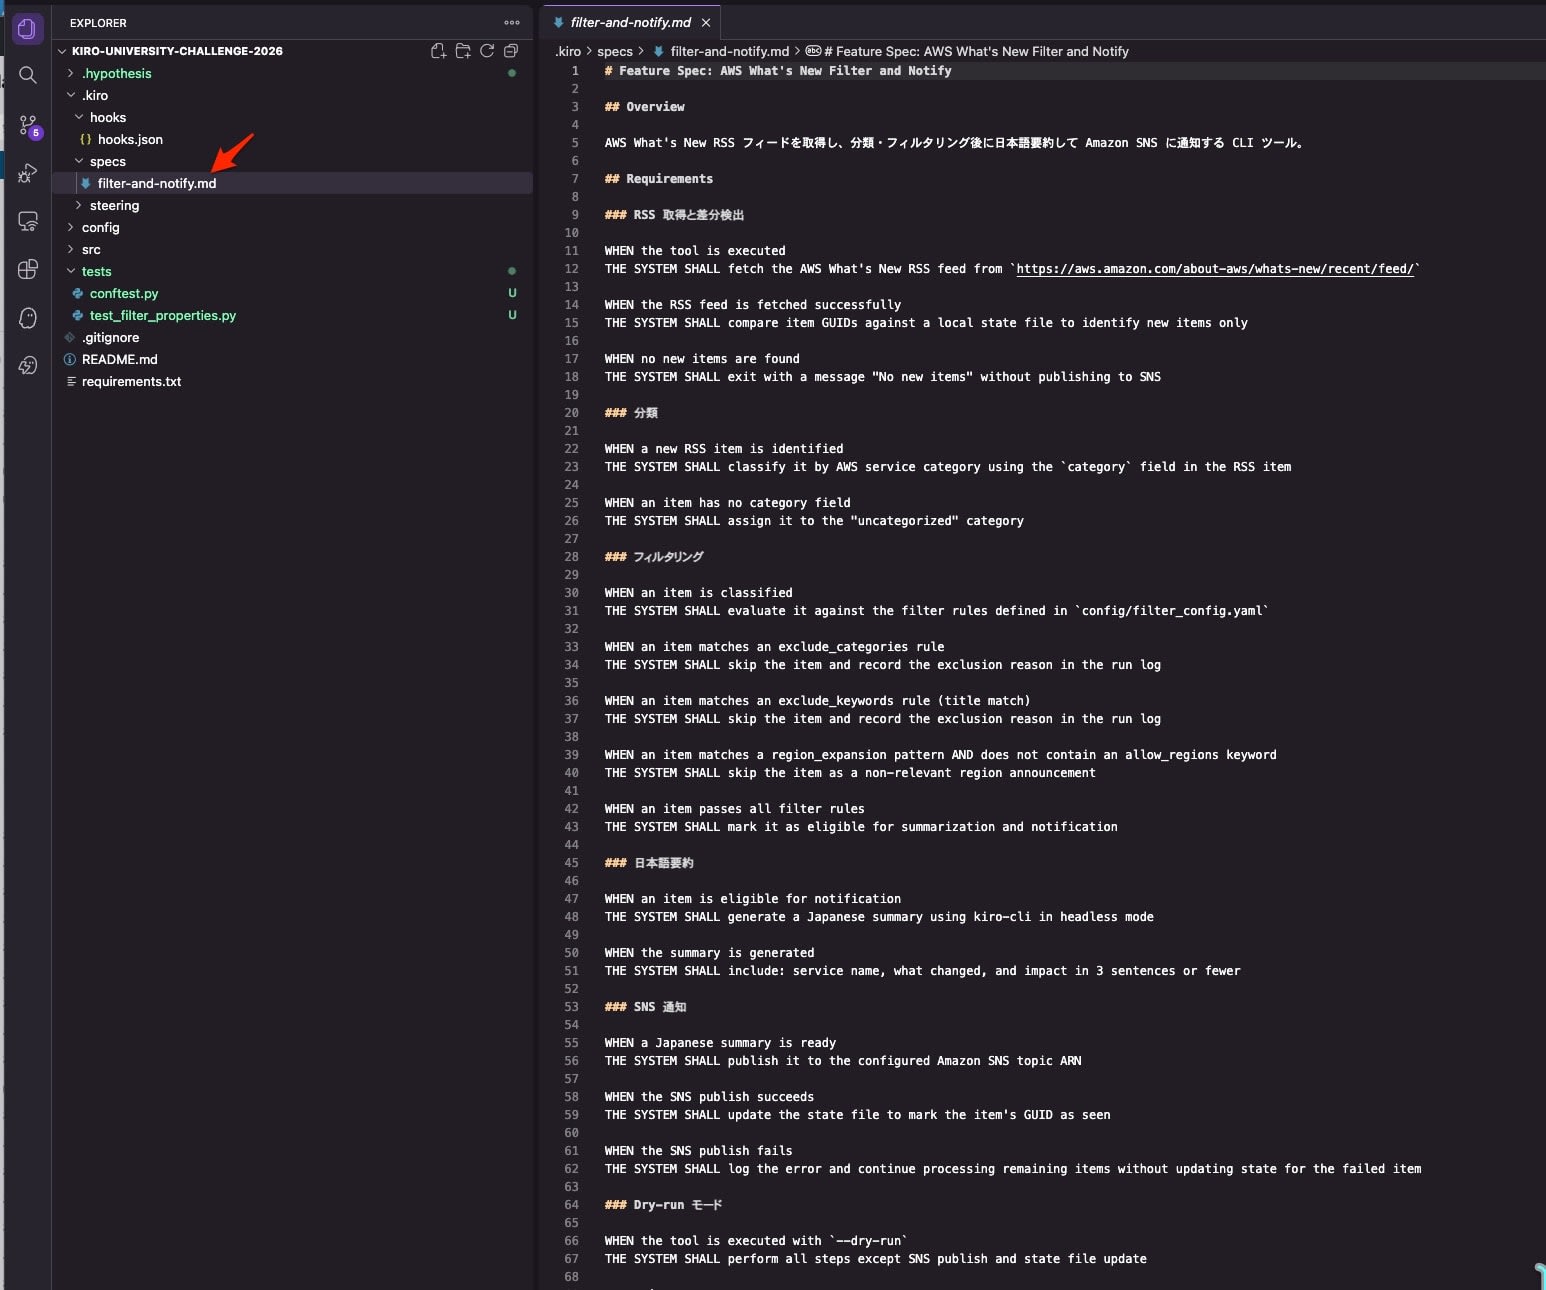Click the EXPLORER panel title
The image size is (1546, 1290).
[98, 23]
